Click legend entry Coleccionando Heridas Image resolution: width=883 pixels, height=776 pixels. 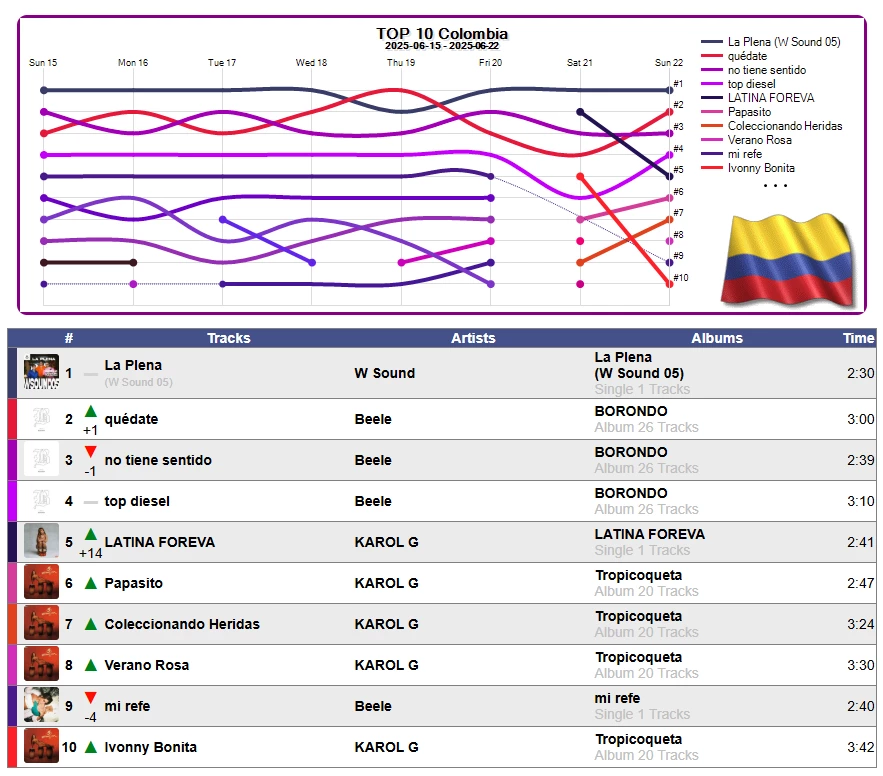(784, 126)
